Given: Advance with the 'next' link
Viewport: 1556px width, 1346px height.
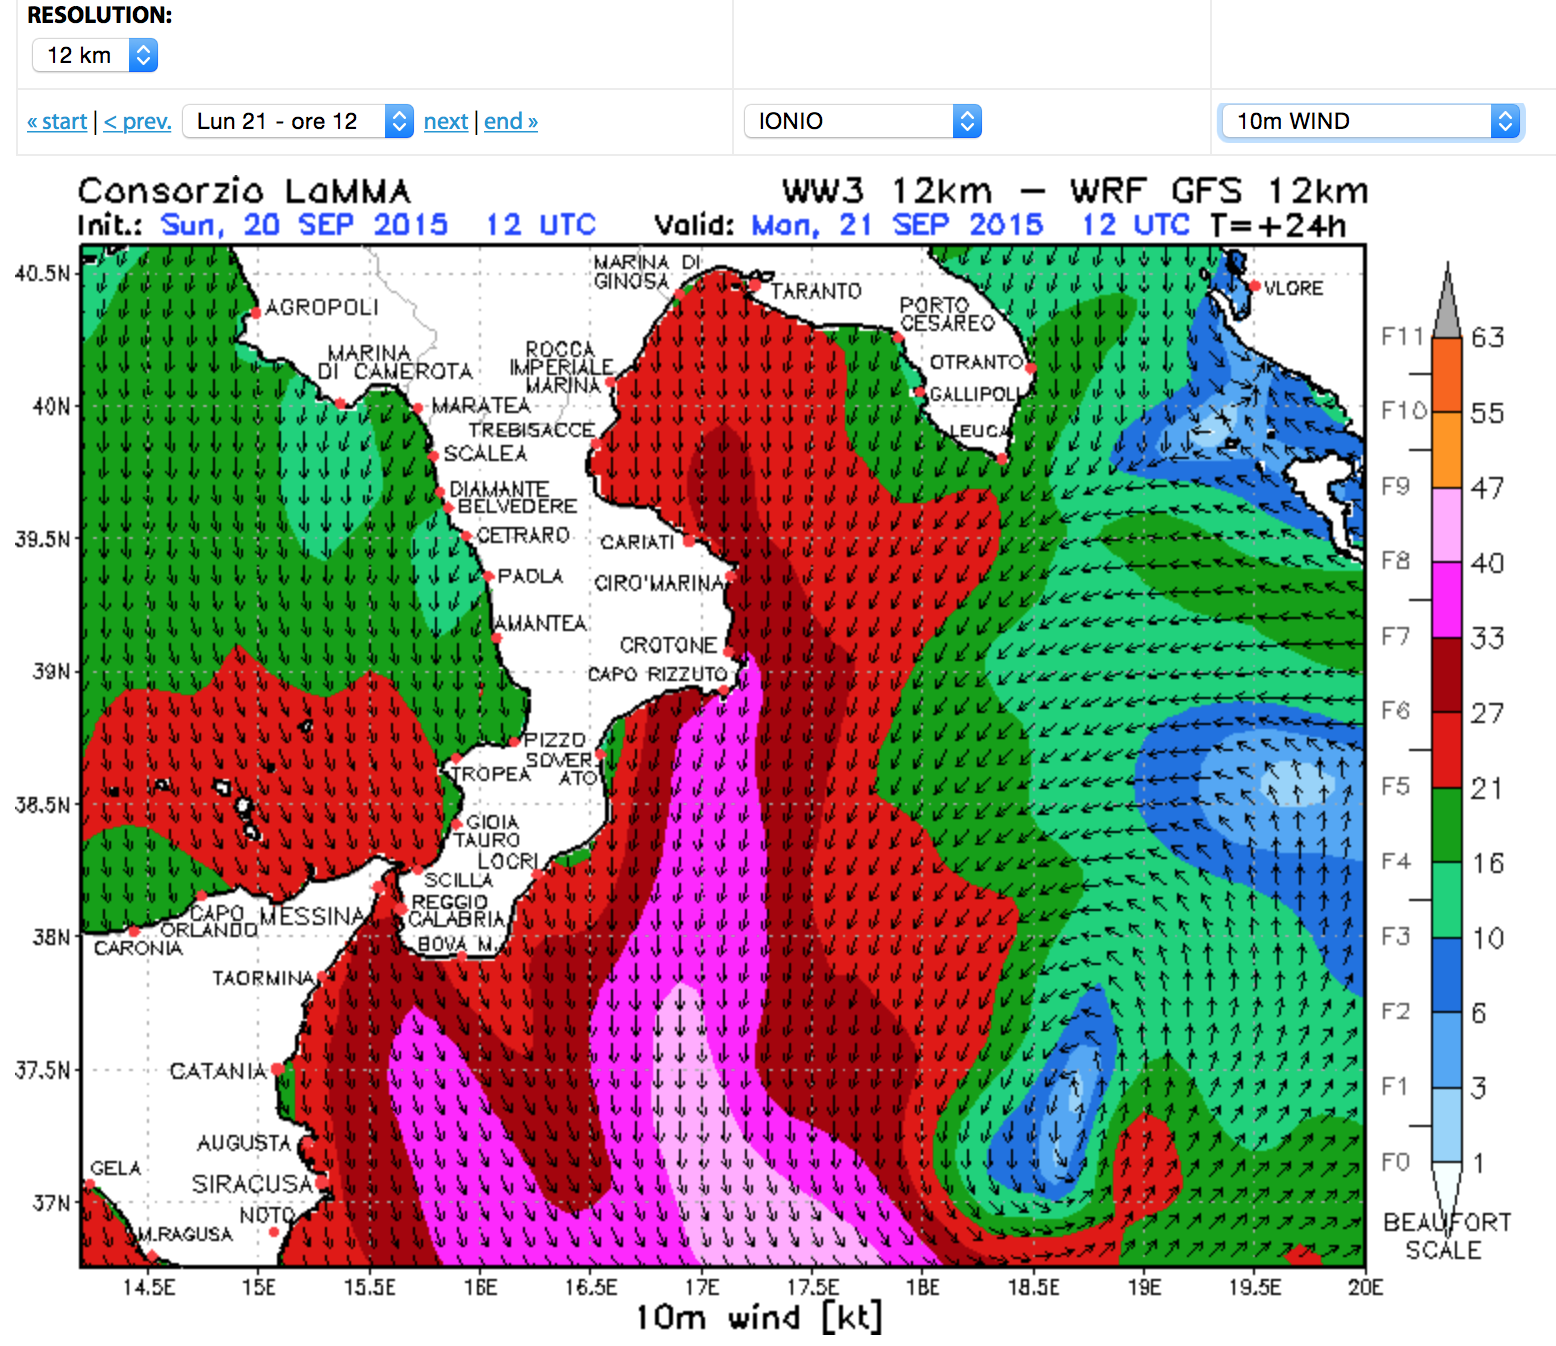Looking at the screenshot, I should [x=445, y=121].
